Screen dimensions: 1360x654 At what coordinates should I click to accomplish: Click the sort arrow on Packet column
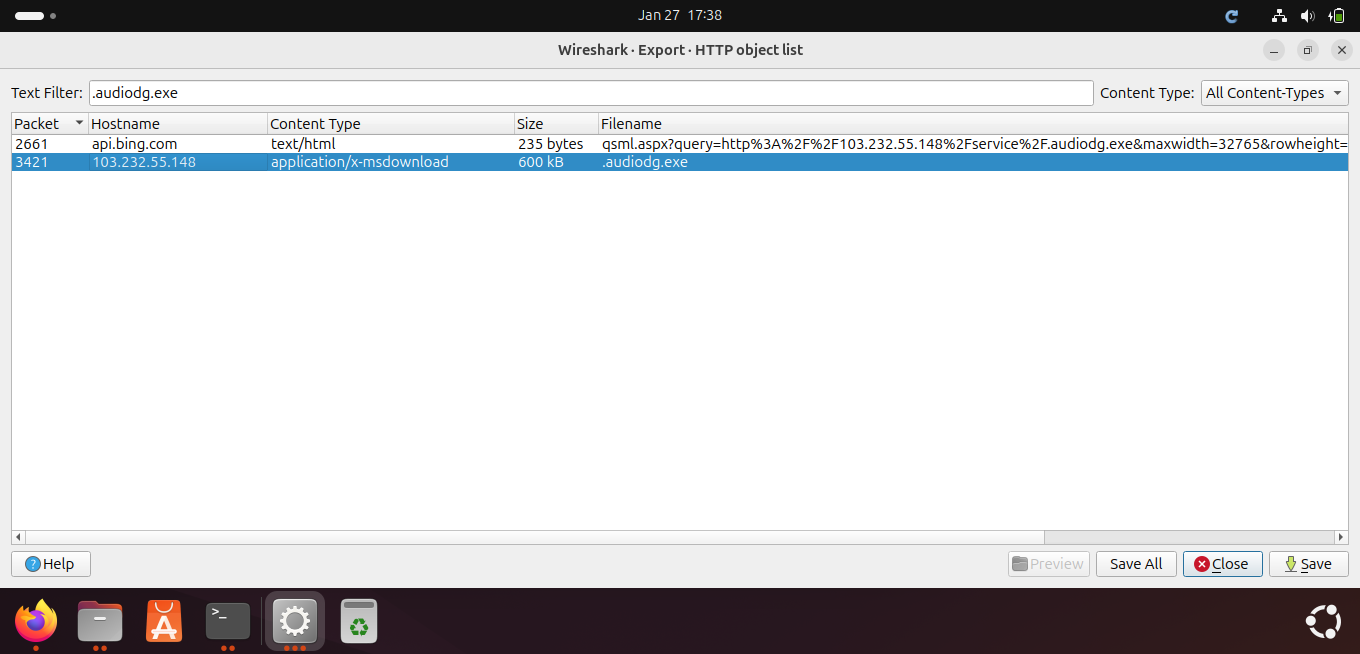[79, 123]
